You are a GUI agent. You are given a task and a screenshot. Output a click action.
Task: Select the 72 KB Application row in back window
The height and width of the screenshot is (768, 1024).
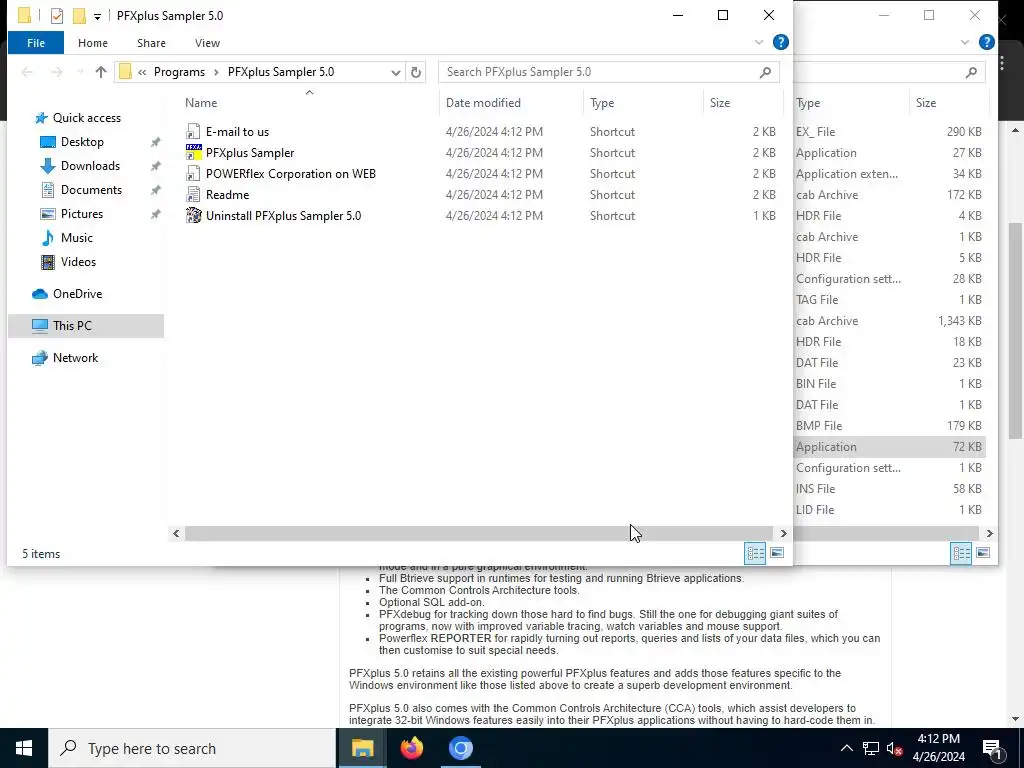pyautogui.click(x=889, y=447)
